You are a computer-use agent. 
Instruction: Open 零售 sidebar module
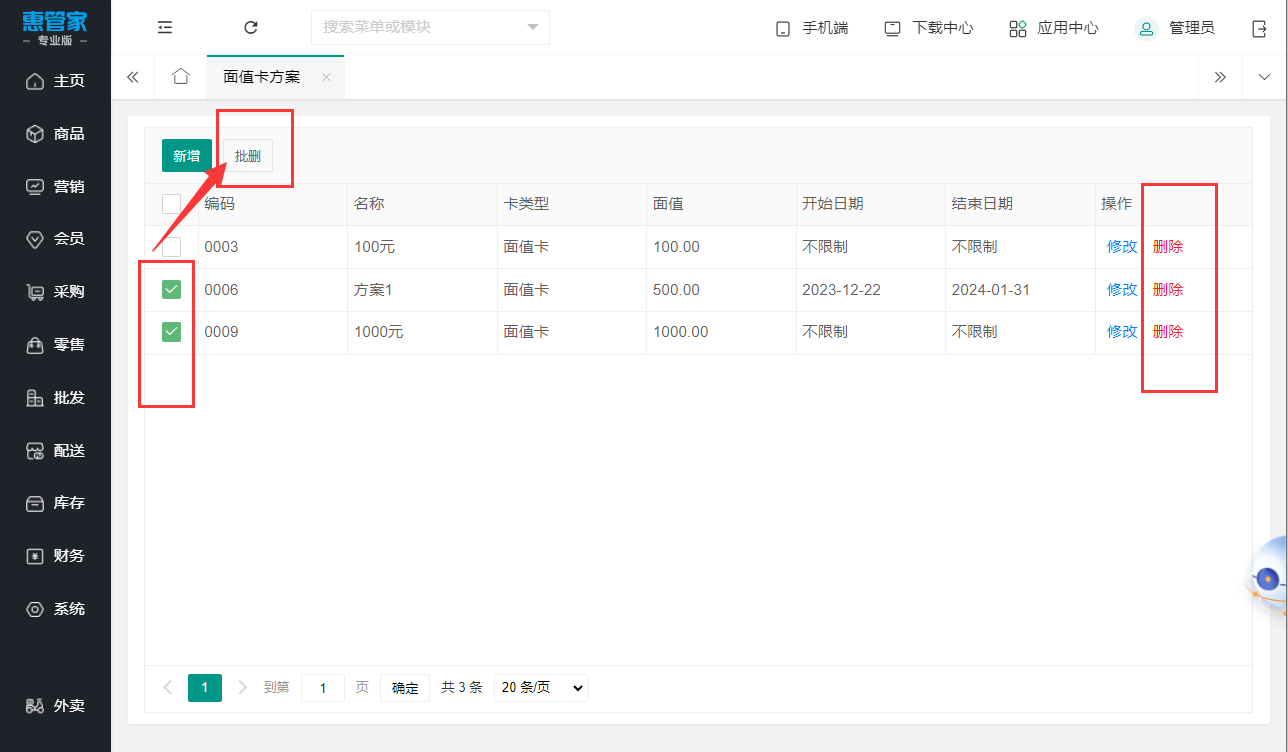[55, 345]
